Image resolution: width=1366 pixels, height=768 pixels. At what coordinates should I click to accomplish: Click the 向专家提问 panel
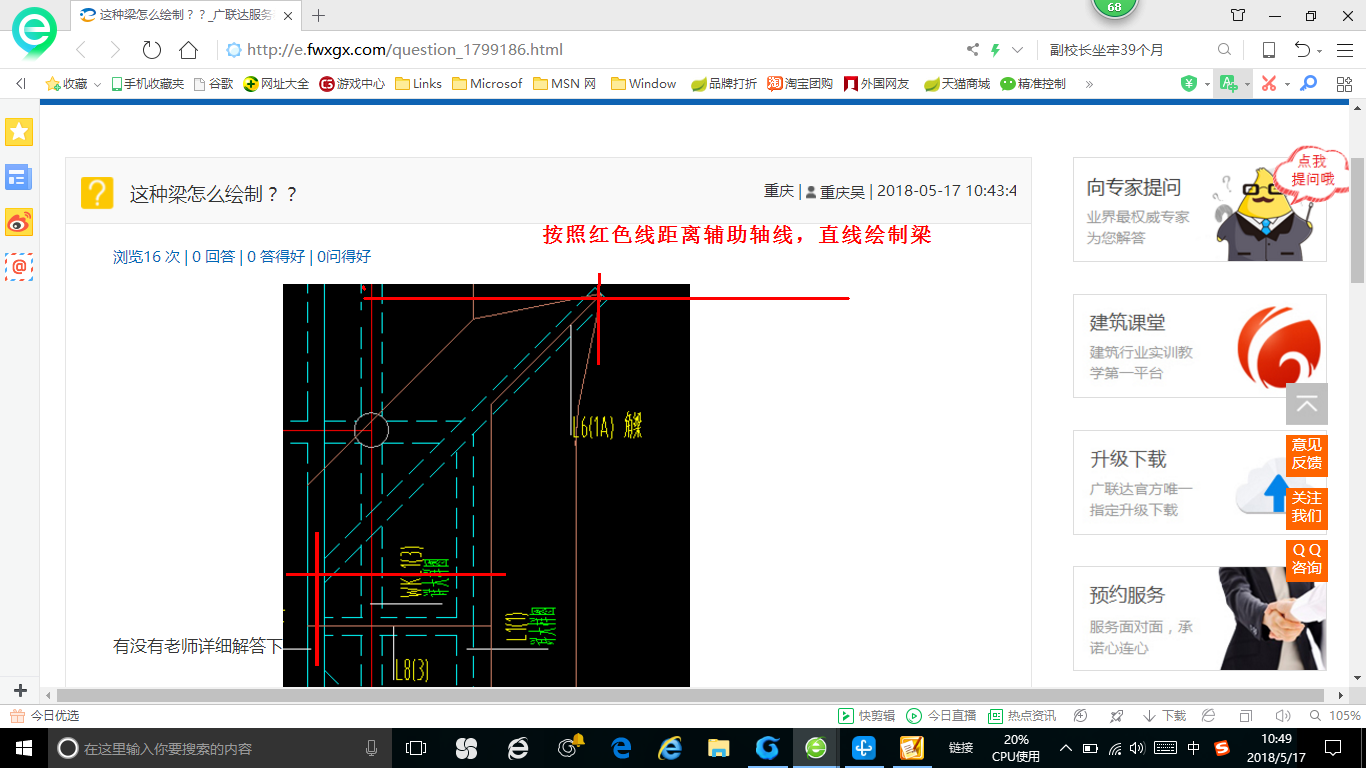click(1200, 210)
